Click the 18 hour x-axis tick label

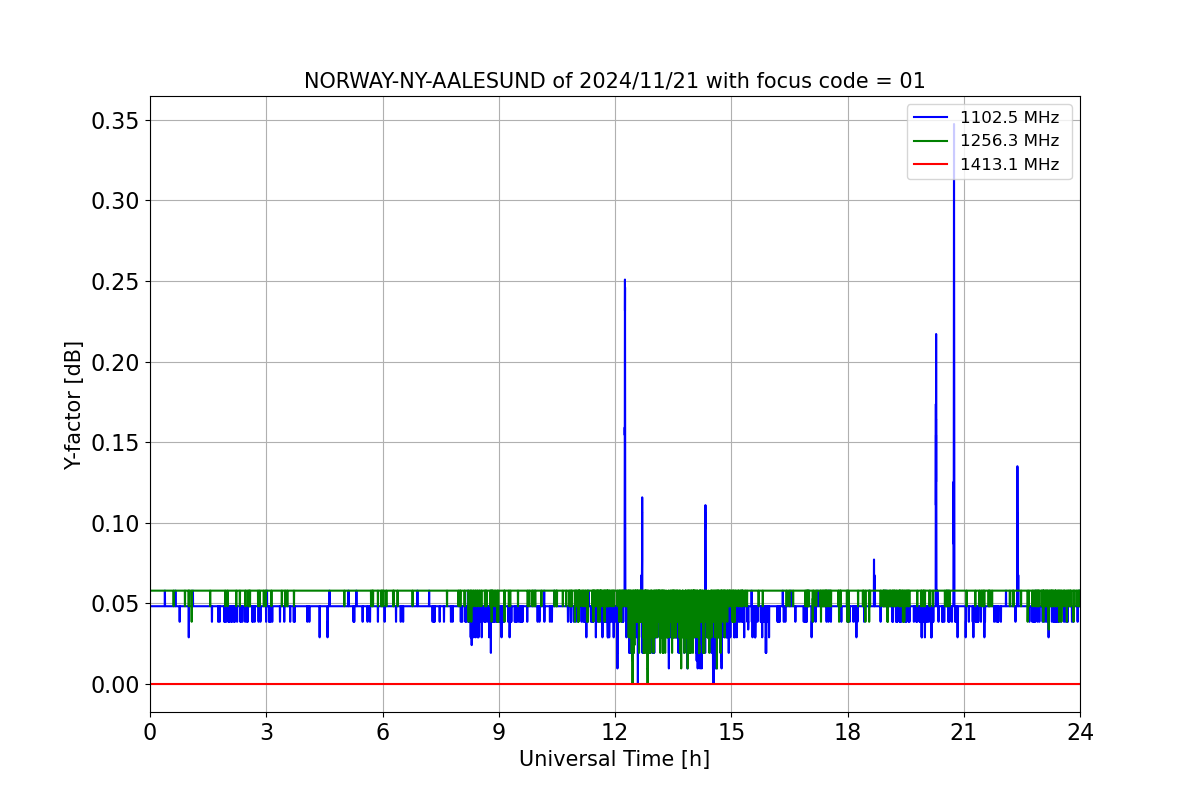[848, 731]
